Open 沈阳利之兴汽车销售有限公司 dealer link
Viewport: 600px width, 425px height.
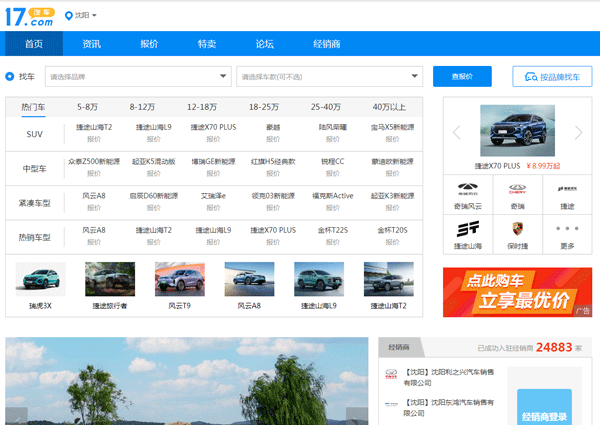[449, 377]
